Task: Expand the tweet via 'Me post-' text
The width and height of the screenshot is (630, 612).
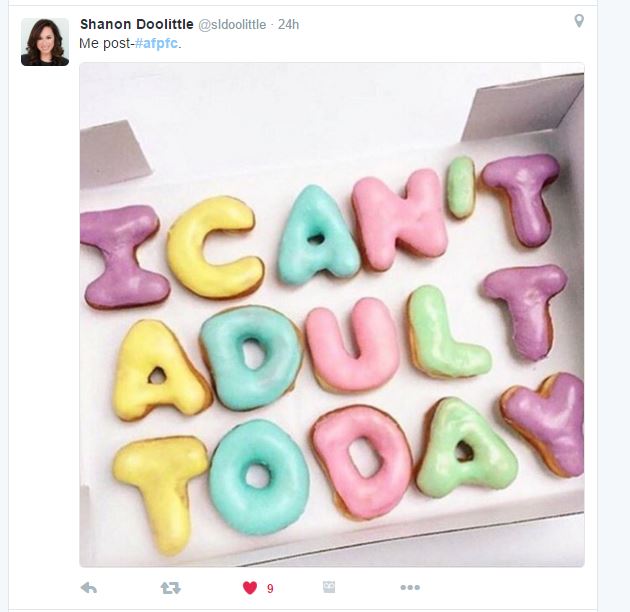Action: pyautogui.click(x=106, y=43)
